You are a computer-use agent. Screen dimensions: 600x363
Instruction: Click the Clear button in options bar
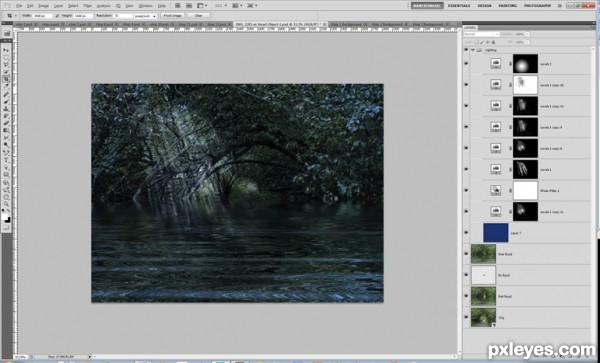pyautogui.click(x=199, y=16)
